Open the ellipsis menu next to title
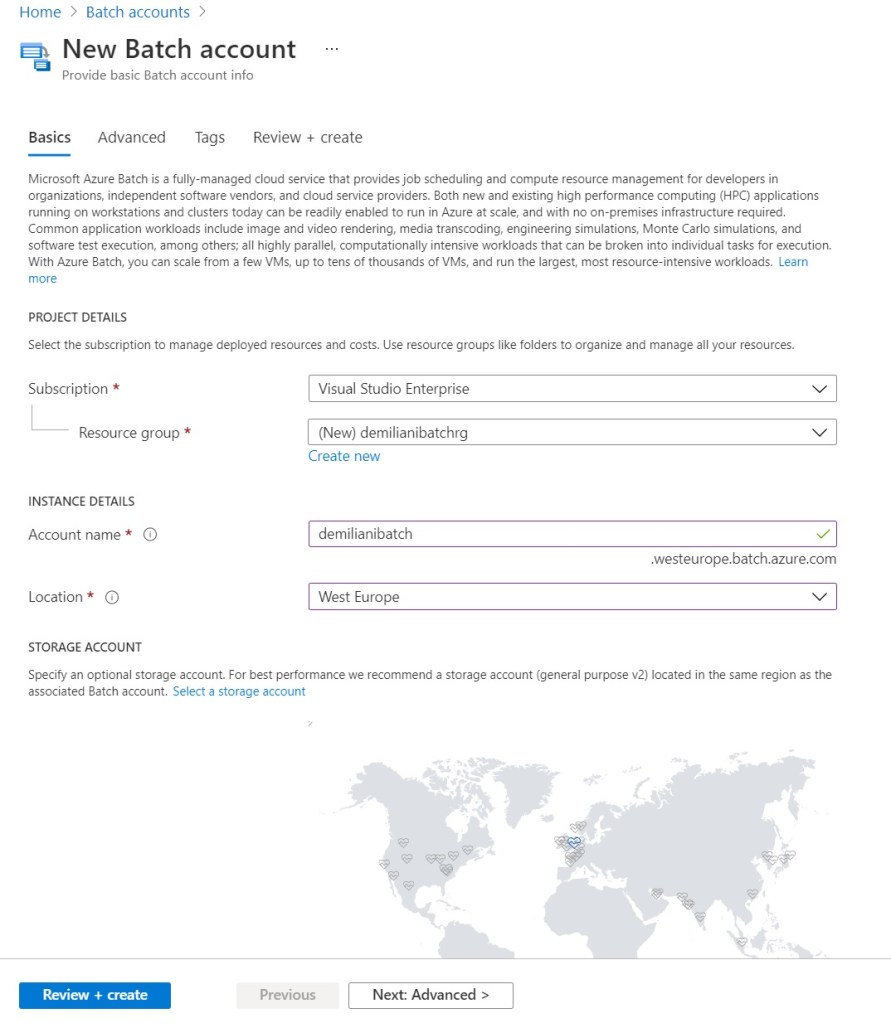 332,49
